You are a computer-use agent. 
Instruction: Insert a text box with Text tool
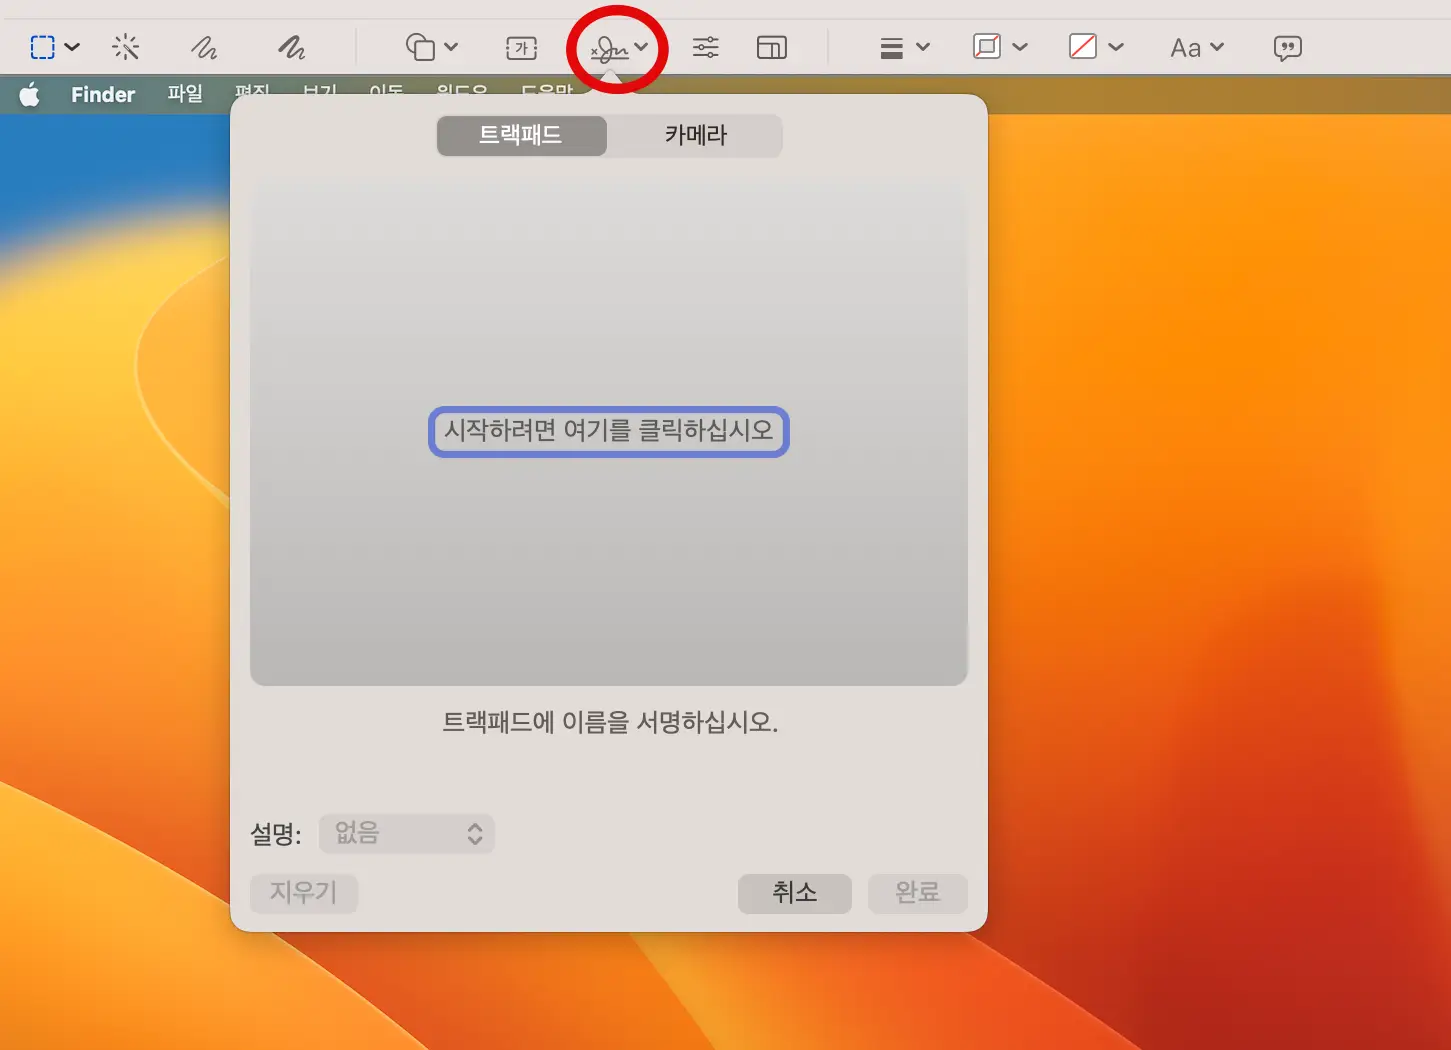522,47
